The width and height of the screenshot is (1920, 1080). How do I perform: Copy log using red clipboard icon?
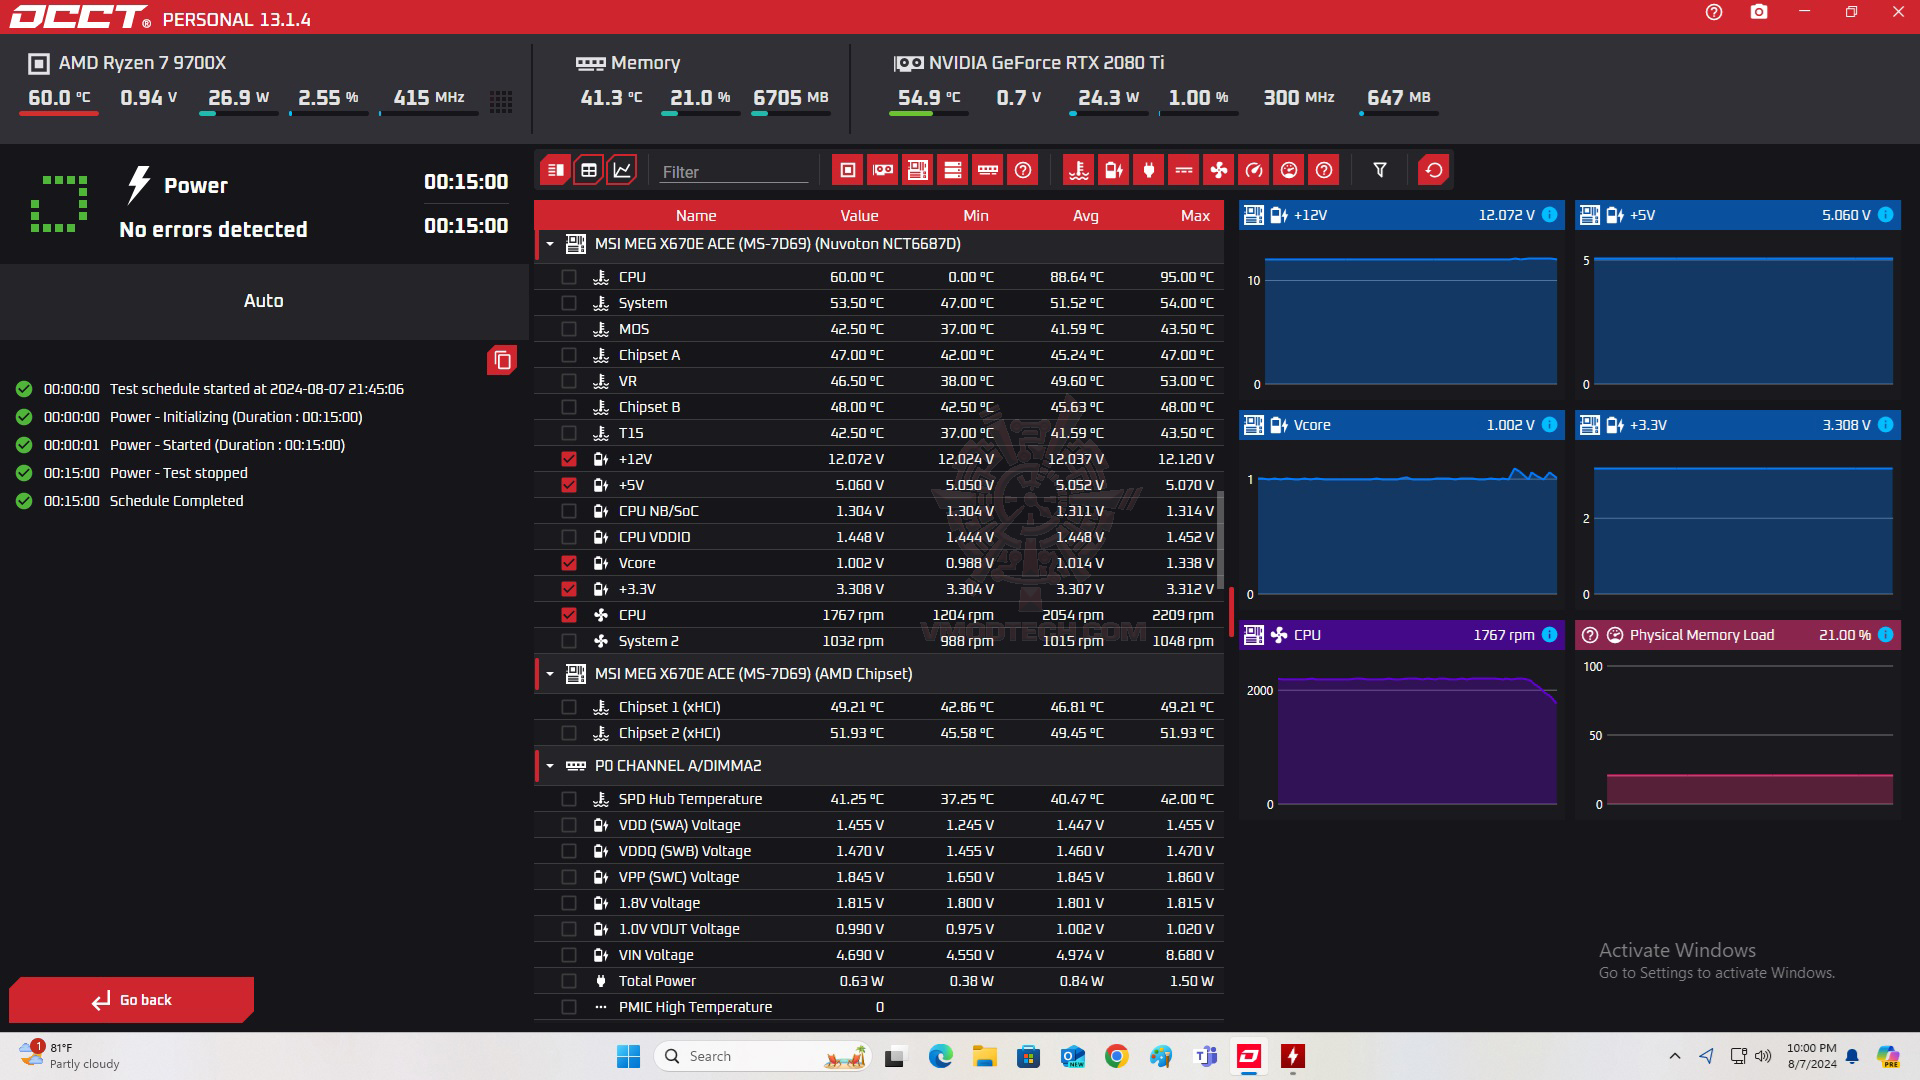click(x=502, y=360)
